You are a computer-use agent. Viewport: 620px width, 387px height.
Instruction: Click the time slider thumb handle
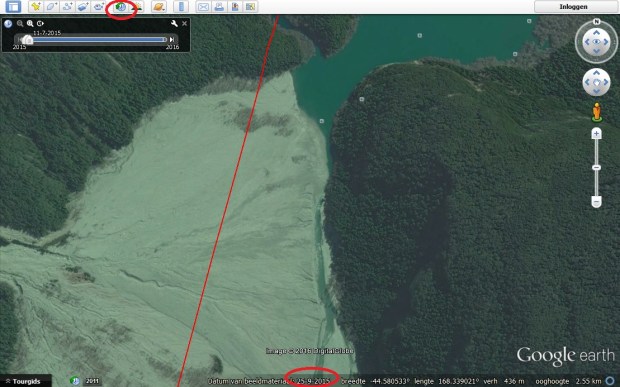(27, 40)
